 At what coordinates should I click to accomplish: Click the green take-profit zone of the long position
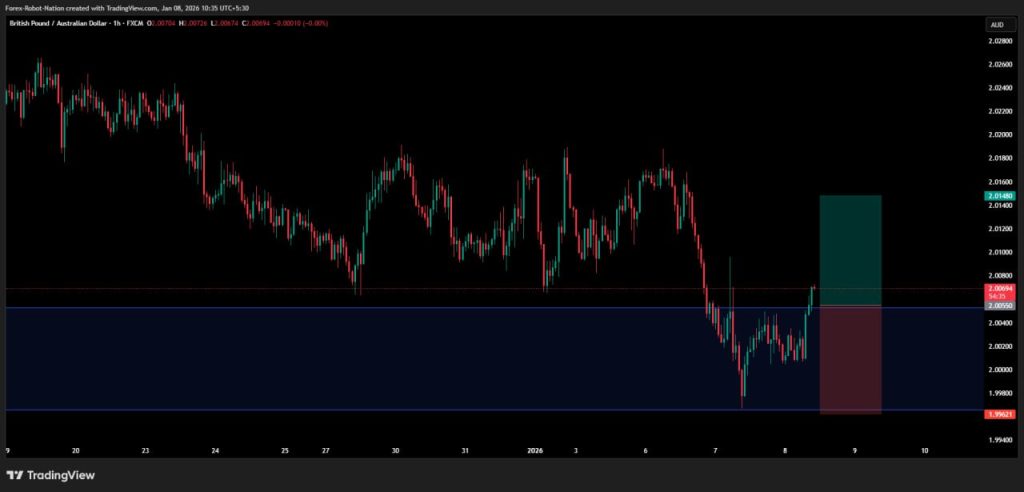[850, 250]
